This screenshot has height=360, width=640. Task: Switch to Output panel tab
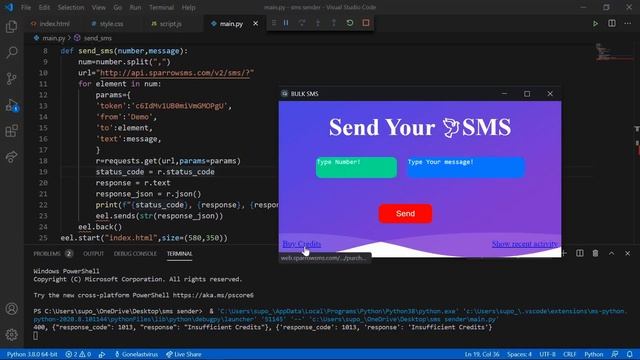93,253
